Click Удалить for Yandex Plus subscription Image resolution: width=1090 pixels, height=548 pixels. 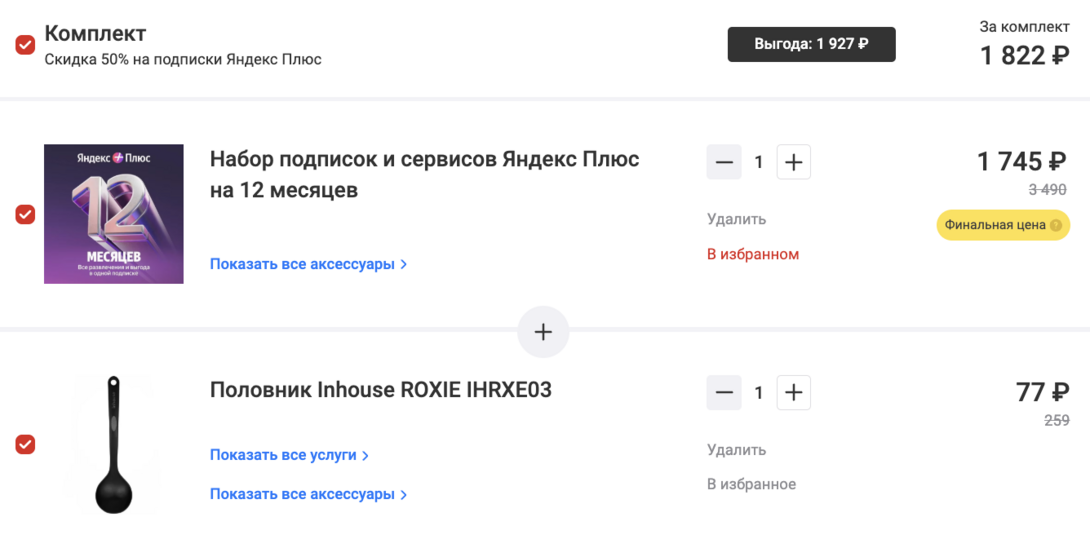[736, 219]
